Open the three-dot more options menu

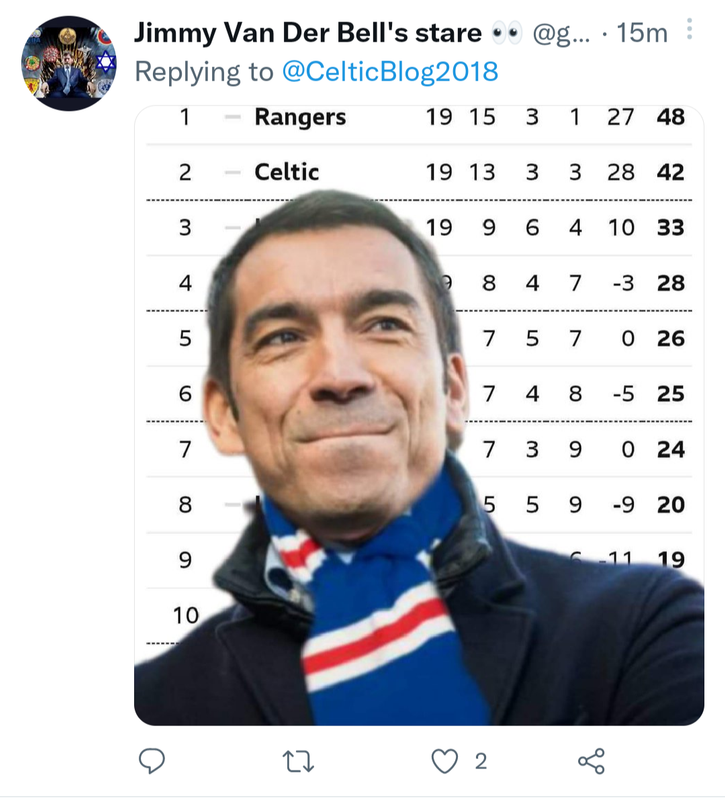[x=689, y=29]
